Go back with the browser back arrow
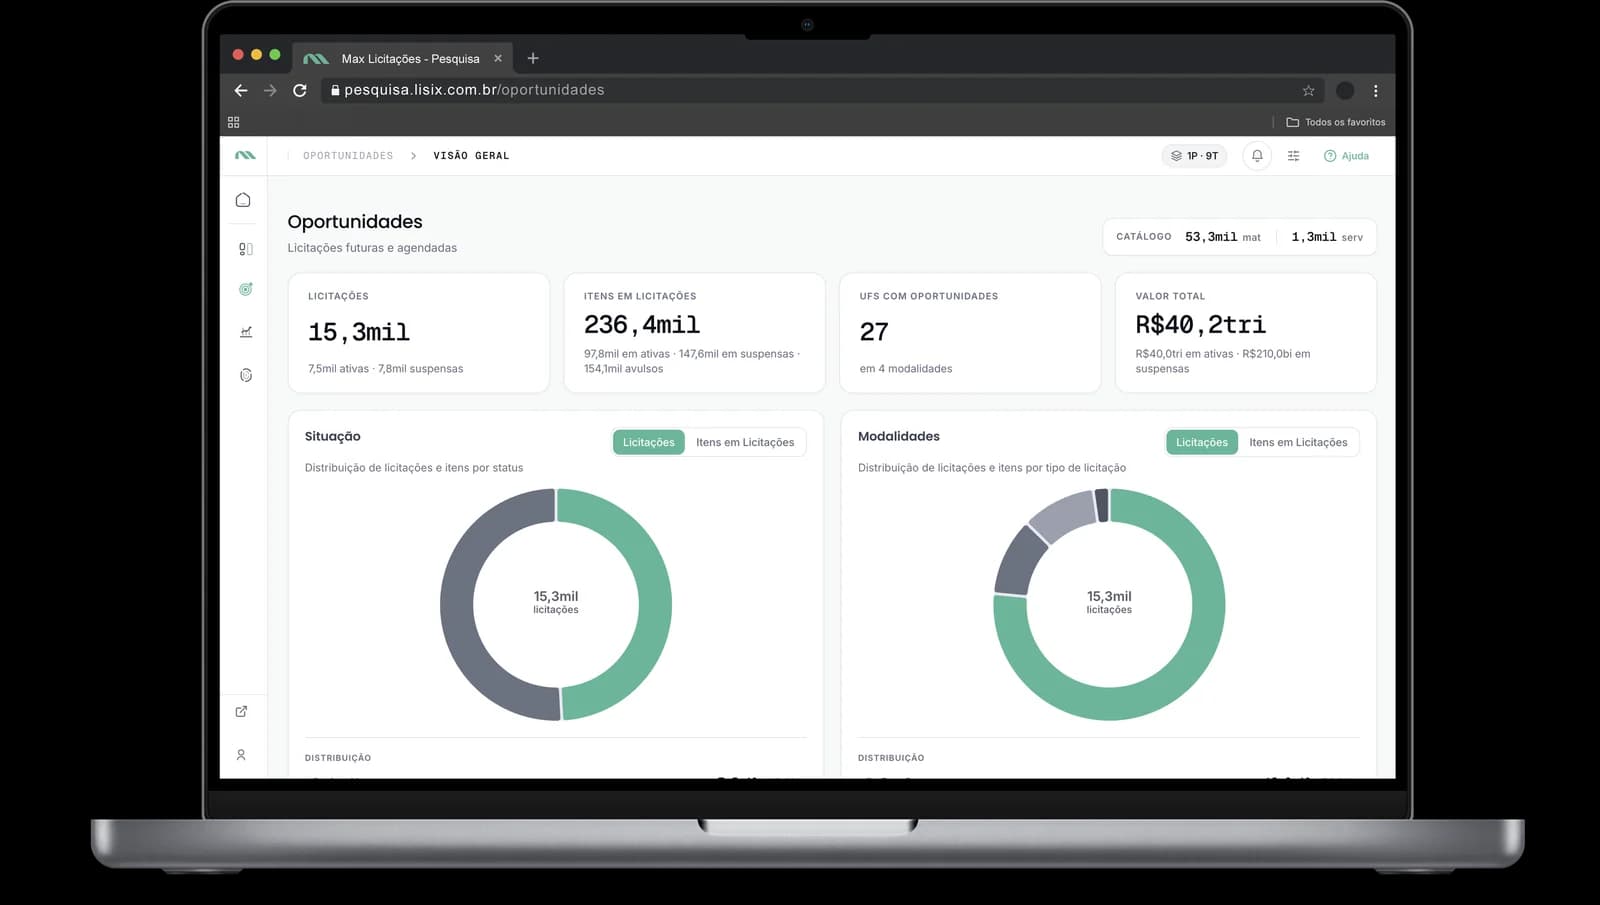This screenshot has width=1600, height=905. click(x=241, y=90)
